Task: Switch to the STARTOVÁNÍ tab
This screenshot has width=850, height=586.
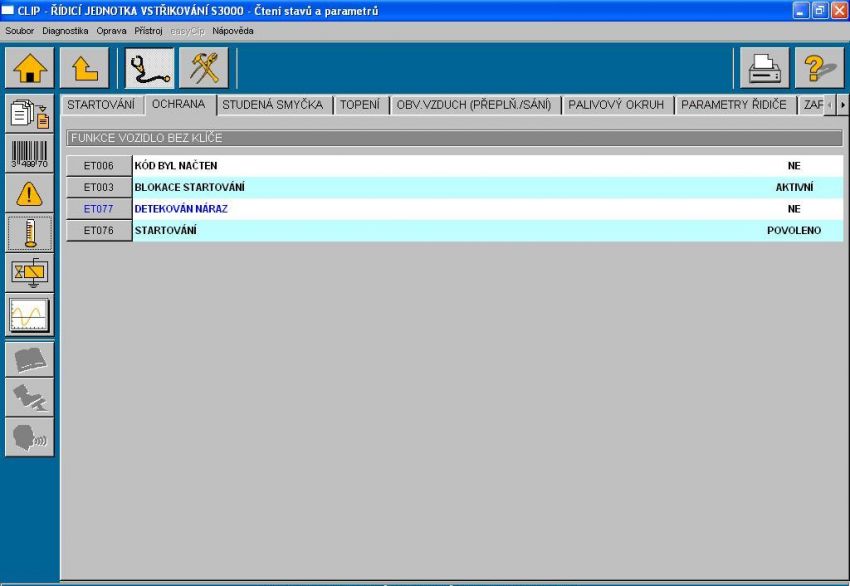Action: click(100, 105)
